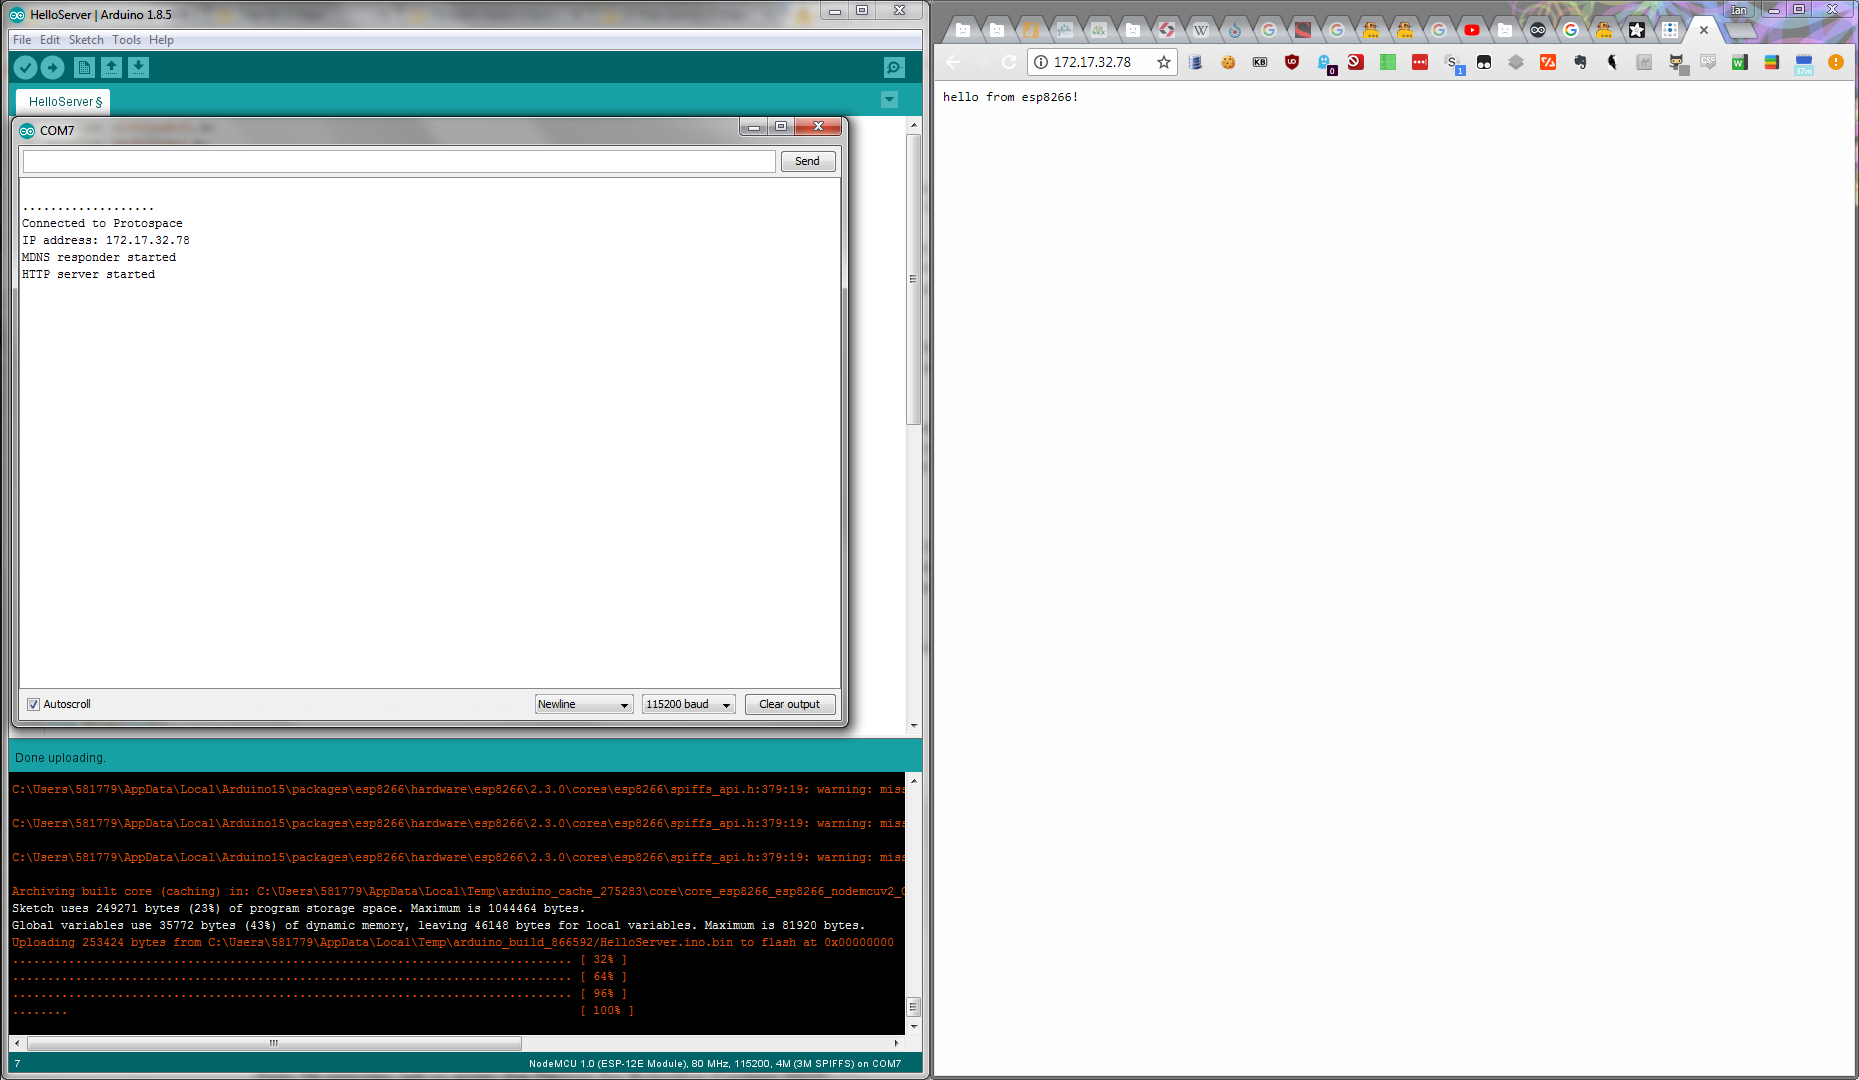1859x1080 pixels.
Task: Click the Clear output button
Action: [790, 704]
